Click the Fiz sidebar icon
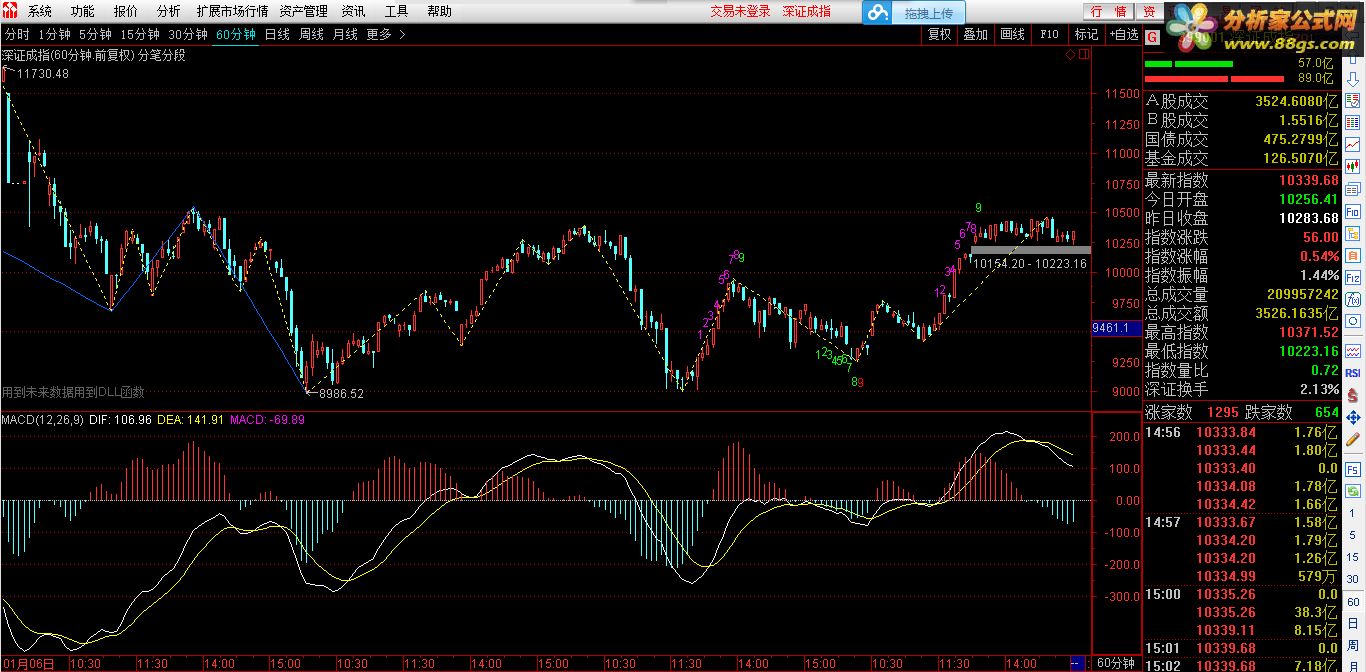1366x672 pixels. pyautogui.click(x=1352, y=278)
